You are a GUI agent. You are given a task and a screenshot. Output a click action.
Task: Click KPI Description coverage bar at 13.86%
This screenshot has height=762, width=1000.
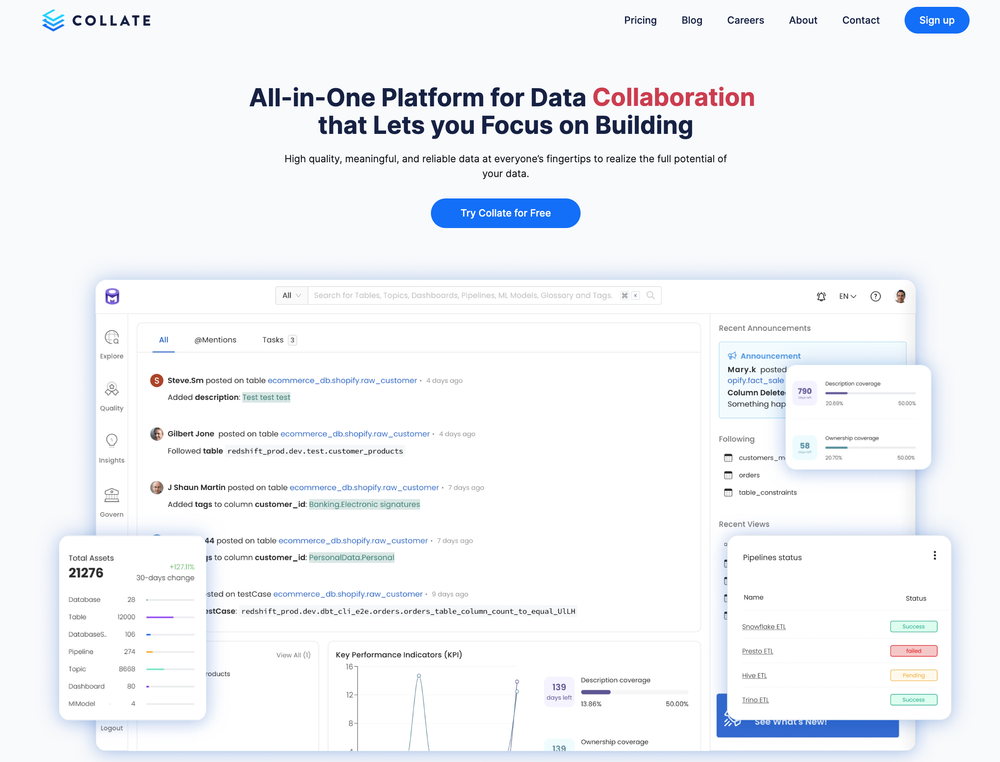click(x=634, y=692)
